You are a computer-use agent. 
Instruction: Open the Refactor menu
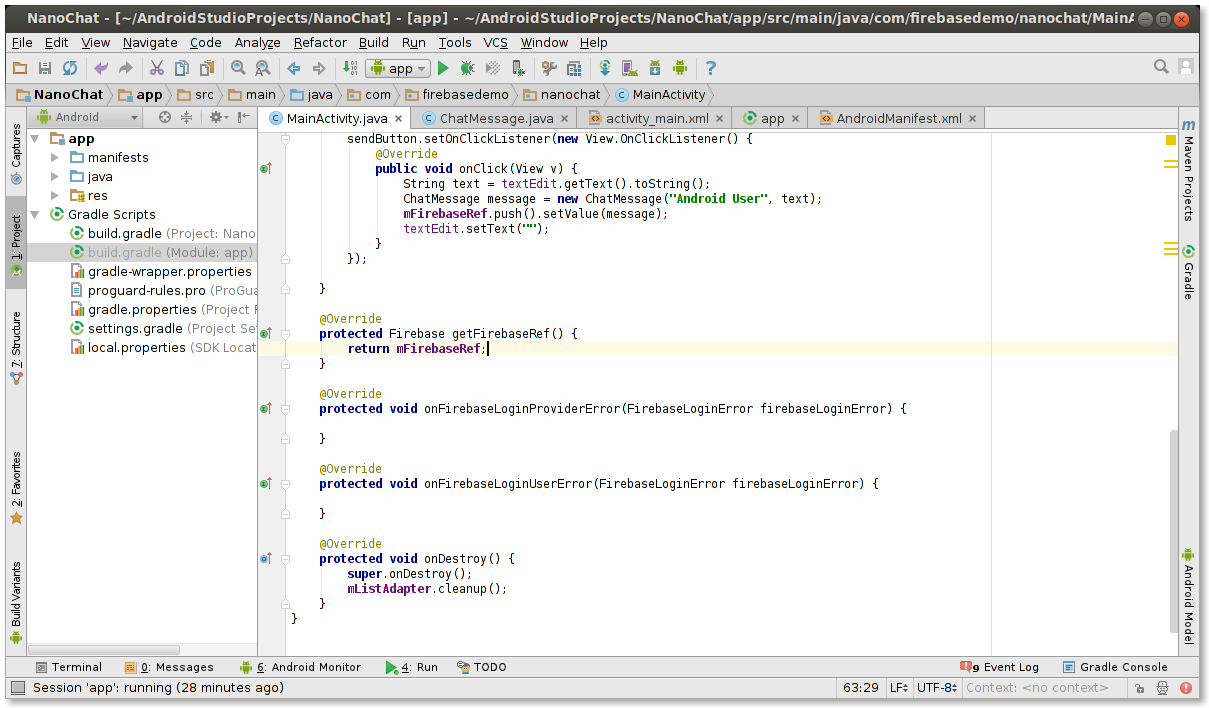pos(320,42)
